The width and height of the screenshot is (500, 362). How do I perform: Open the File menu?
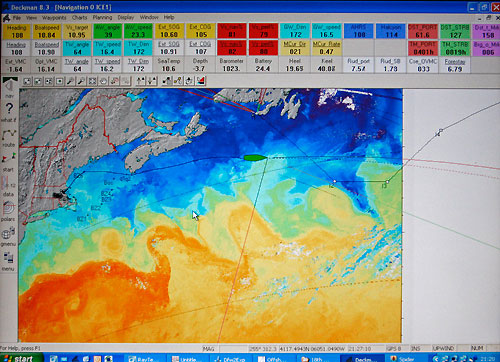[17, 18]
